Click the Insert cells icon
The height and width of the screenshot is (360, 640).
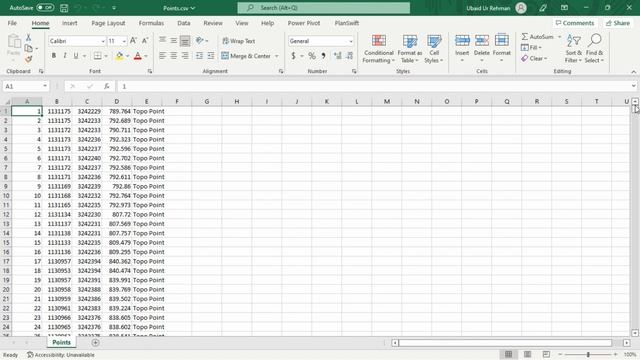tap(462, 40)
